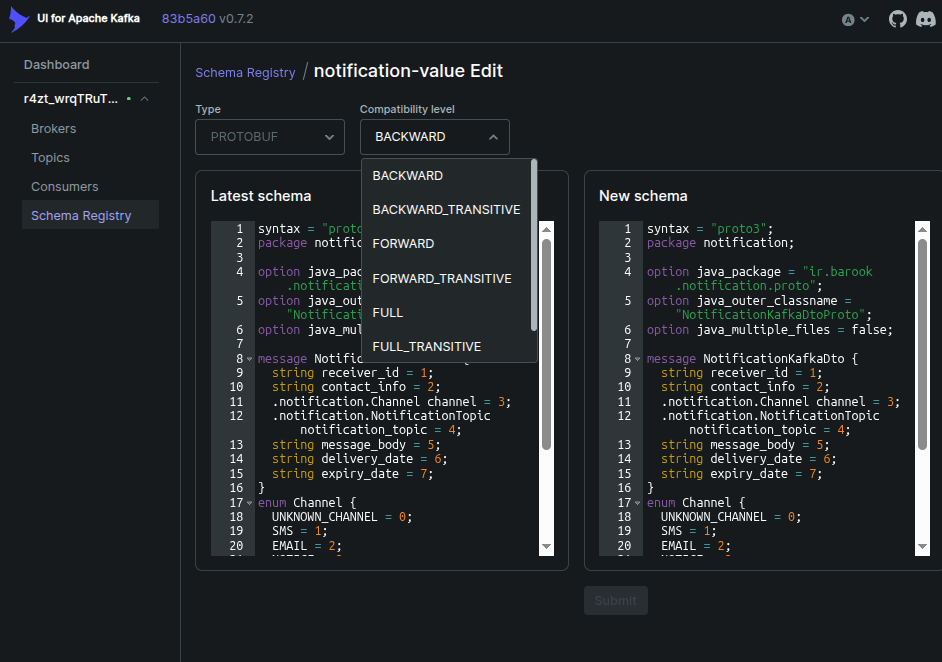Viewport: 942px width, 662px height.
Task: Click New schema scrollbar down arrow
Action: point(922,546)
